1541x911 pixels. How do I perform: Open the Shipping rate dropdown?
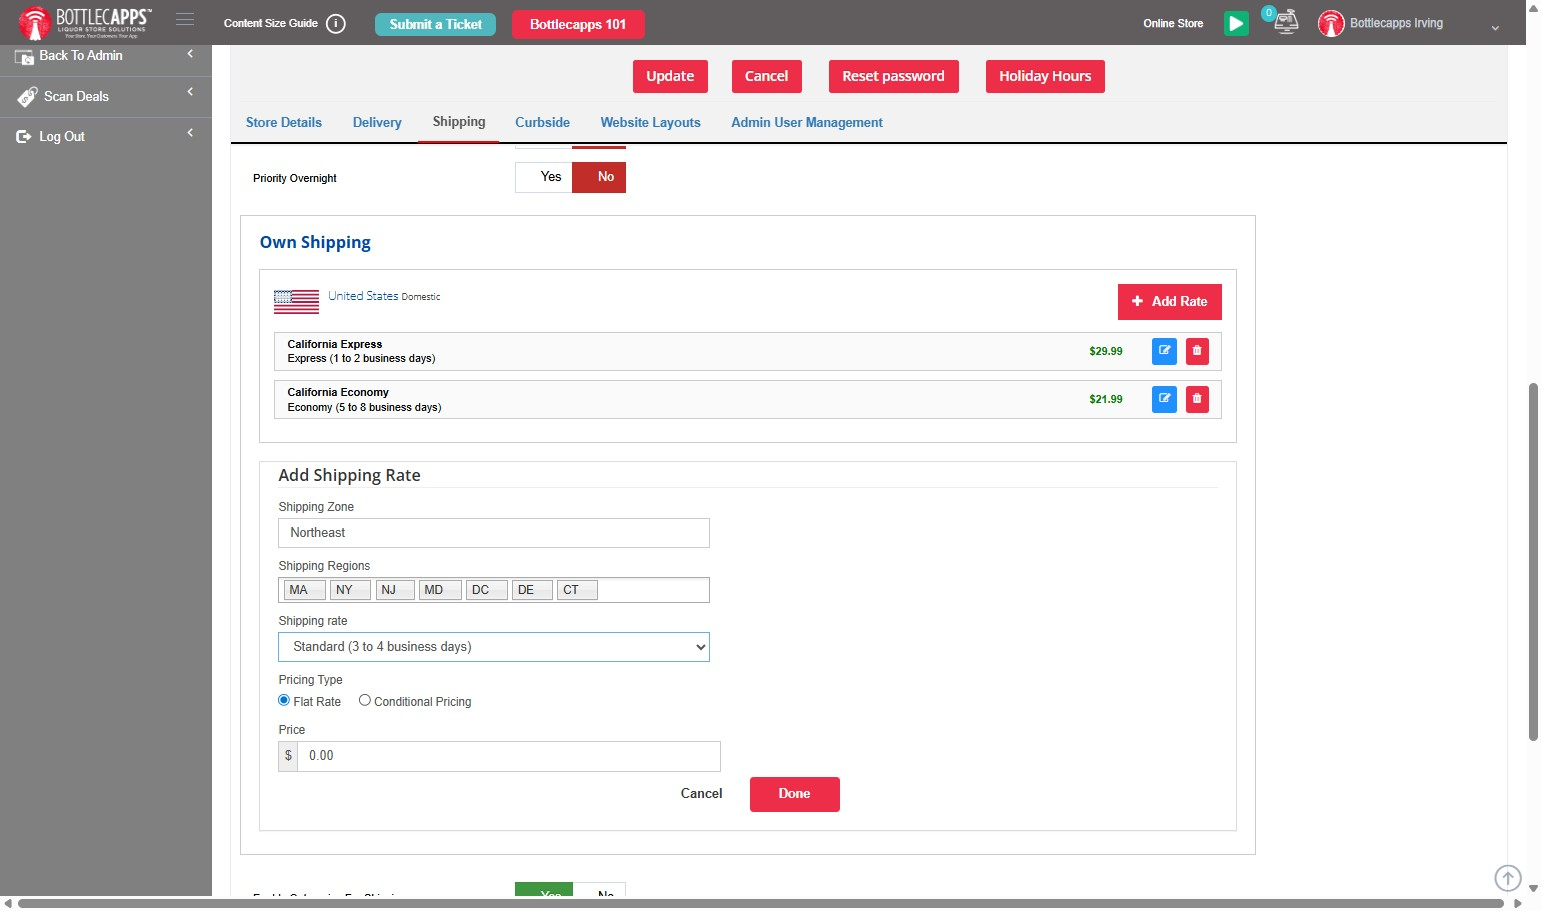[494, 647]
